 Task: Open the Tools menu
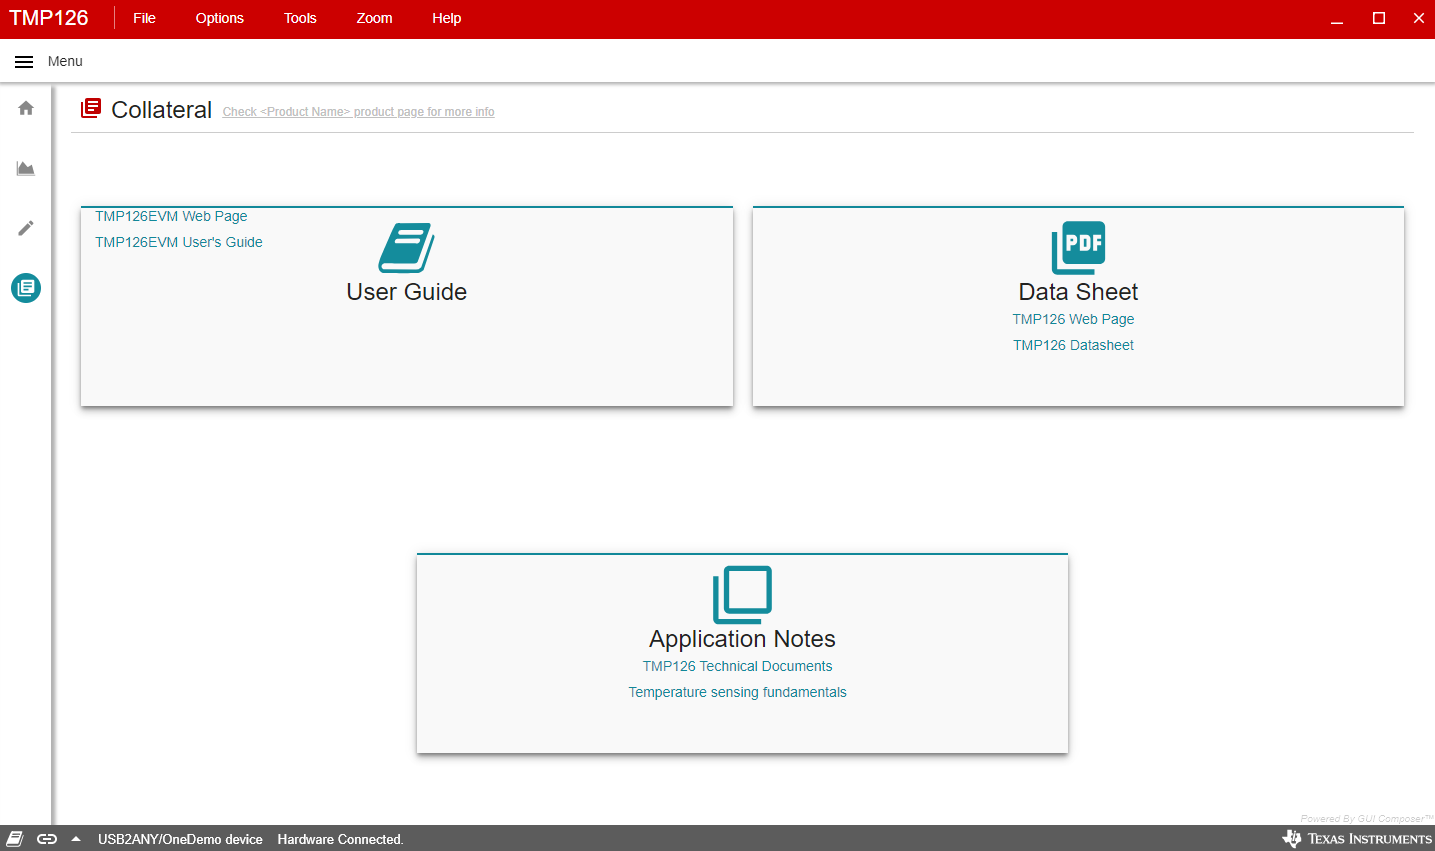click(300, 18)
